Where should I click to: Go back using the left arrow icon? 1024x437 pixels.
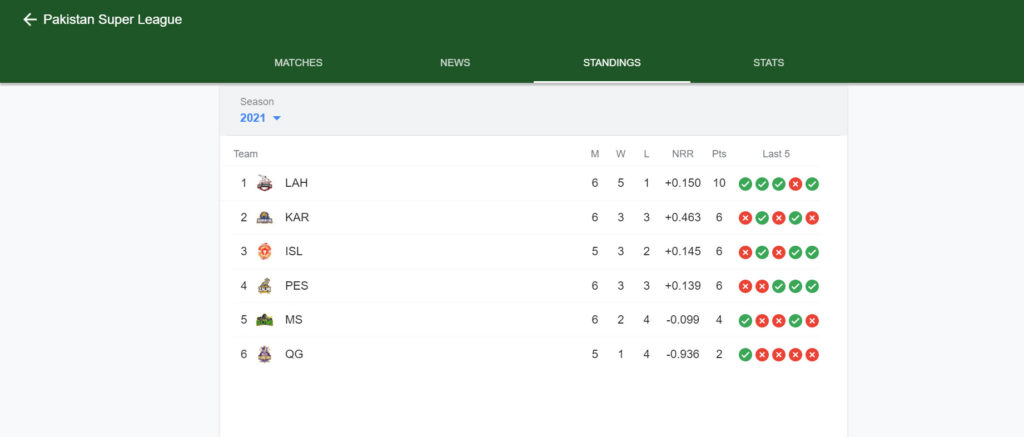point(29,20)
